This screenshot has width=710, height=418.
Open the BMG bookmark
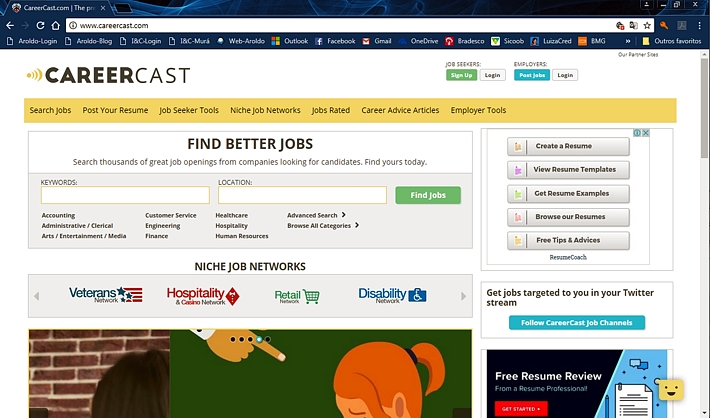click(x=592, y=41)
